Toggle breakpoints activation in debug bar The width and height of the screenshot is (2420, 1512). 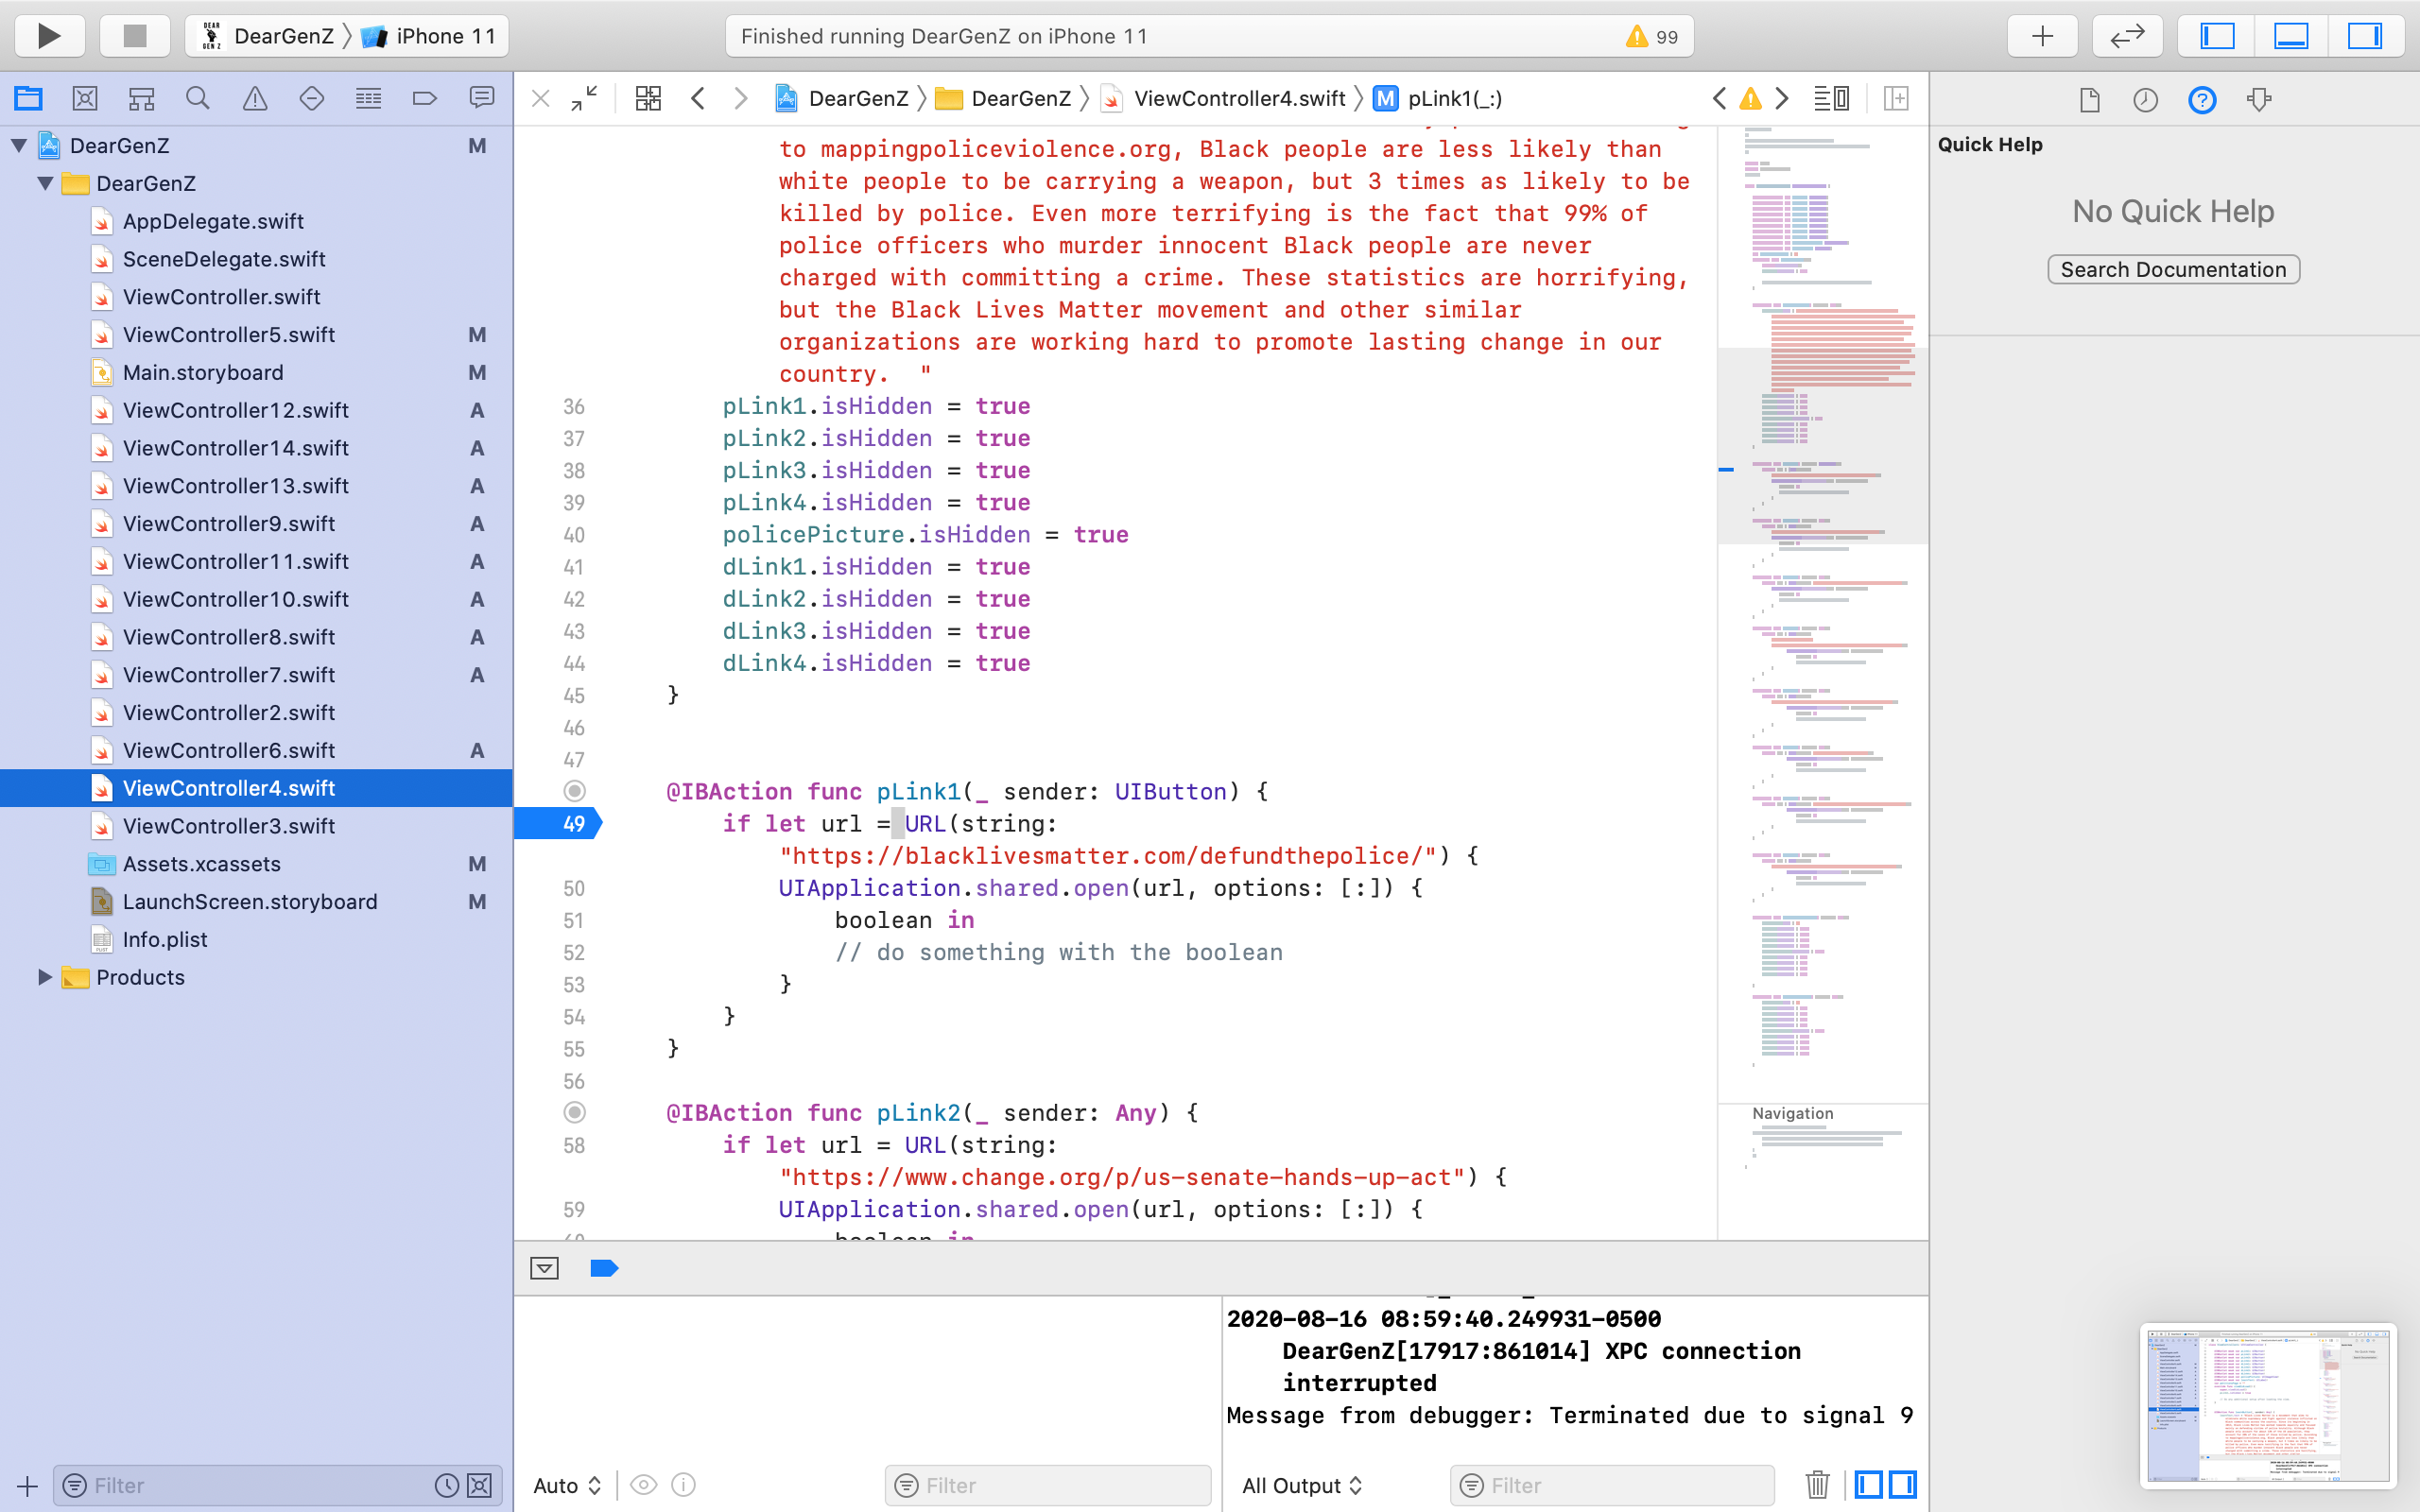[604, 1268]
